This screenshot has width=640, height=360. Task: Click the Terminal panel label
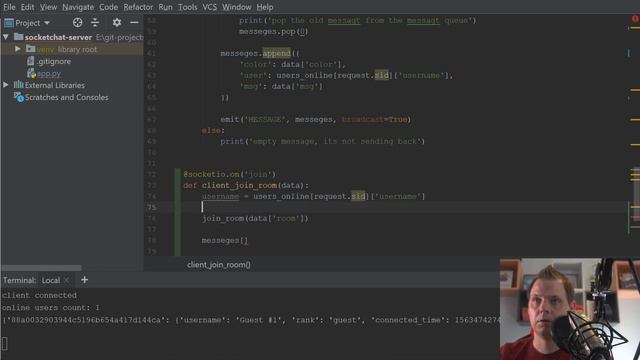click(19, 280)
